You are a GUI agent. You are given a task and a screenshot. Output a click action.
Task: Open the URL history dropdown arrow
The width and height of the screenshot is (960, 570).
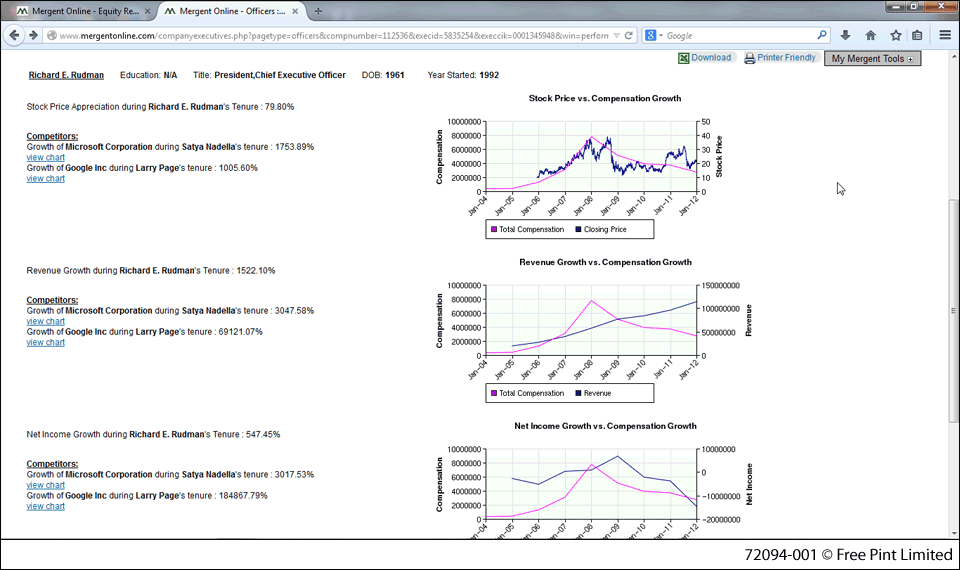coord(615,35)
